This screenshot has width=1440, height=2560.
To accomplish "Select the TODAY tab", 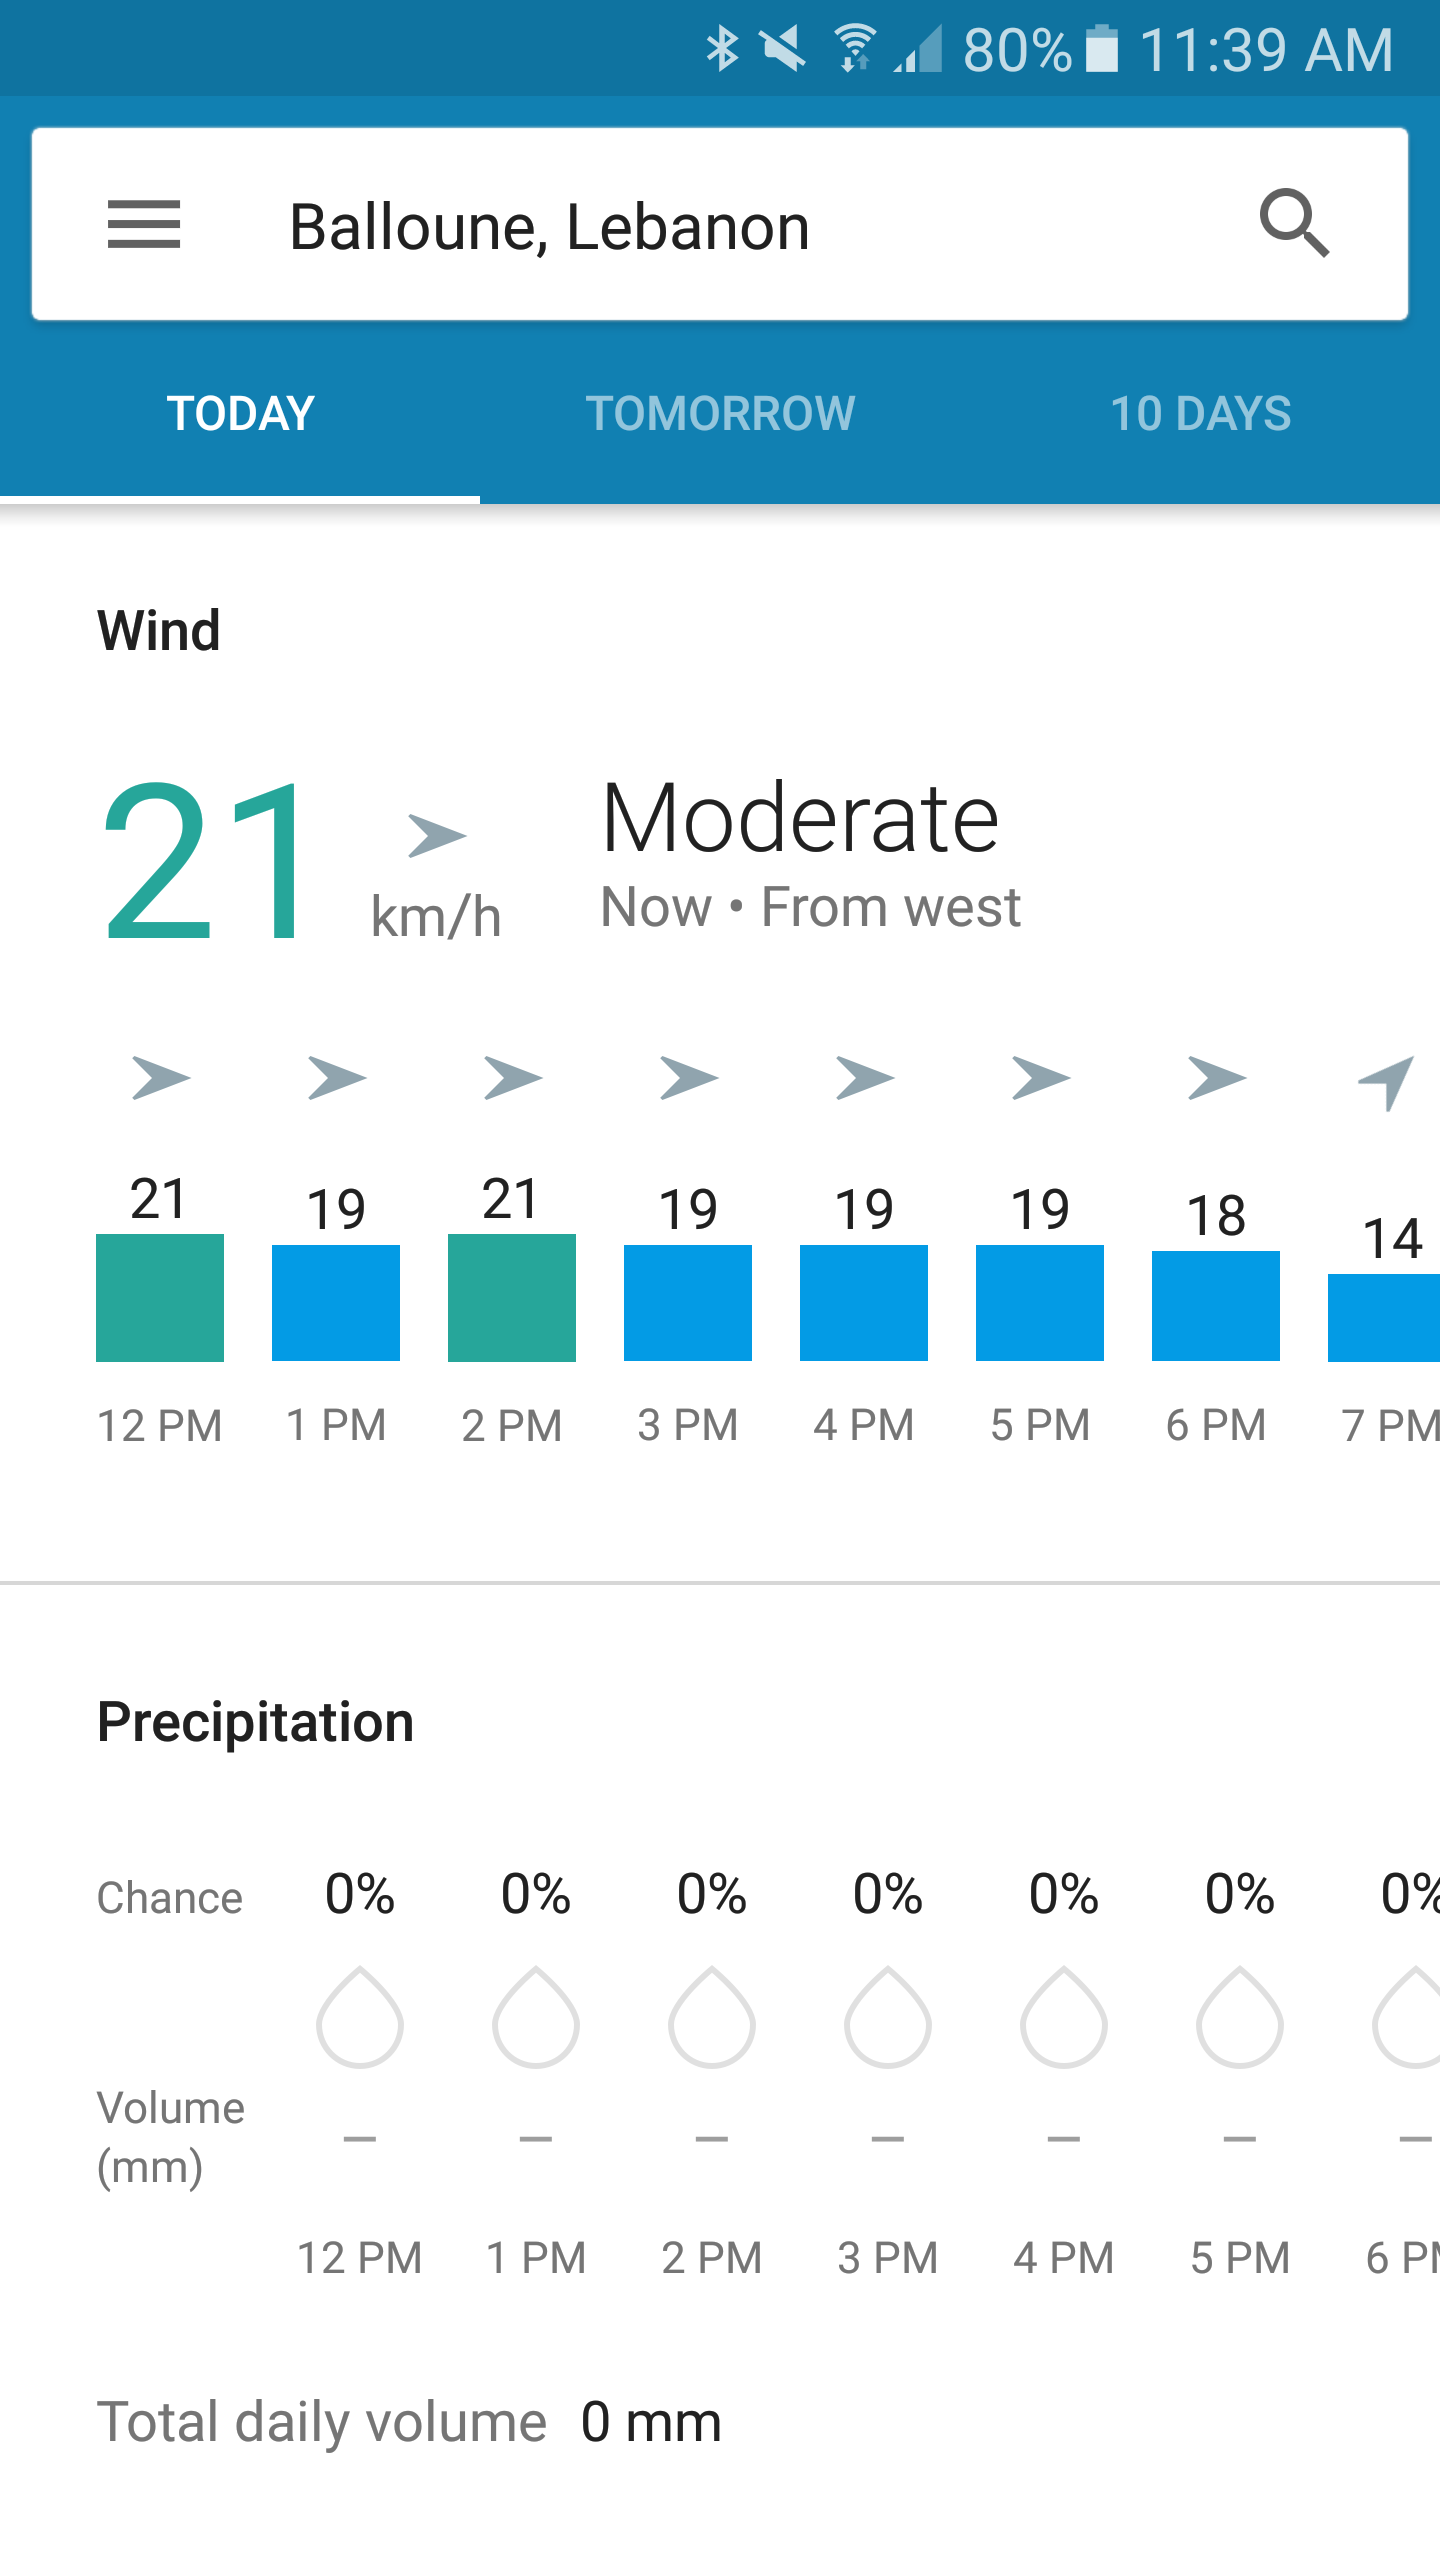I will coord(239,411).
